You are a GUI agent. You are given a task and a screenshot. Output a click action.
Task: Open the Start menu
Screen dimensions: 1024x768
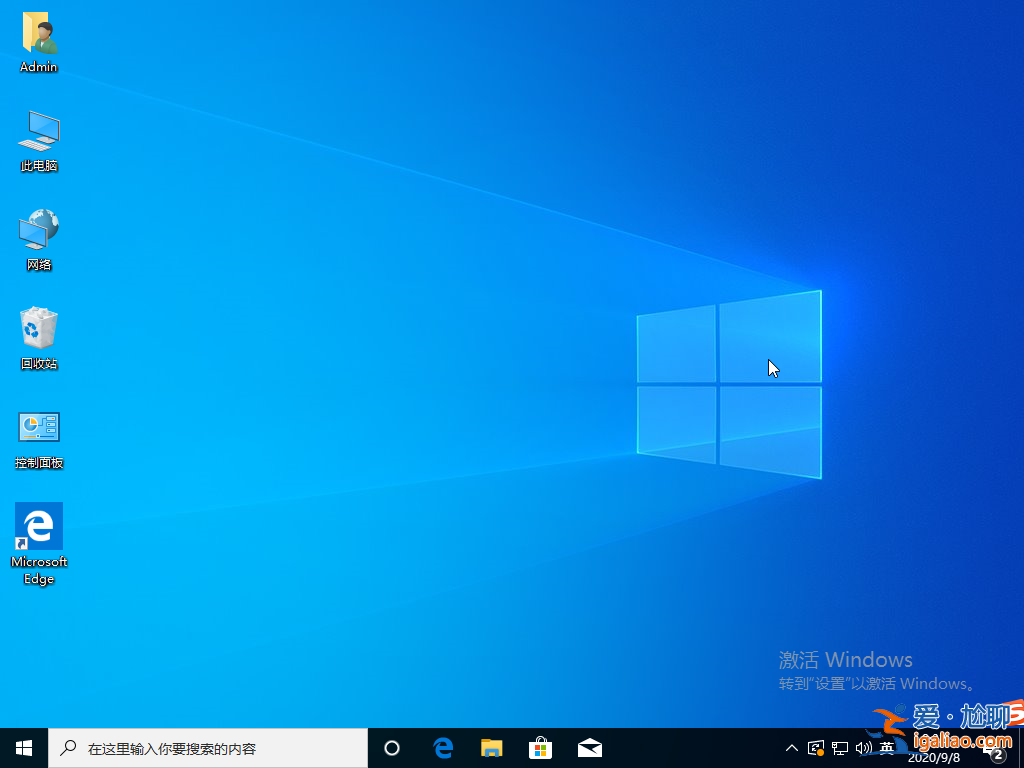click(x=22, y=747)
